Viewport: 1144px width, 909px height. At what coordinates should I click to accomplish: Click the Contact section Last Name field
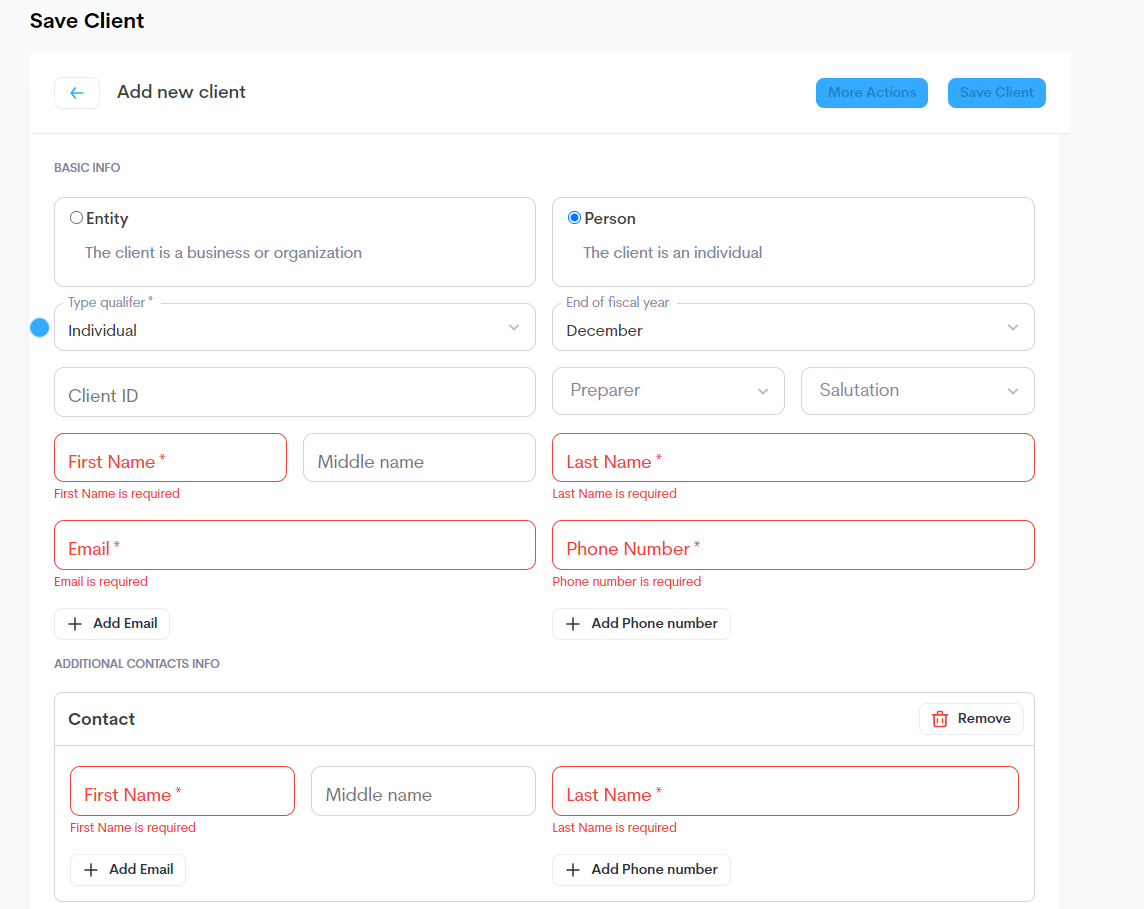pyautogui.click(x=784, y=792)
